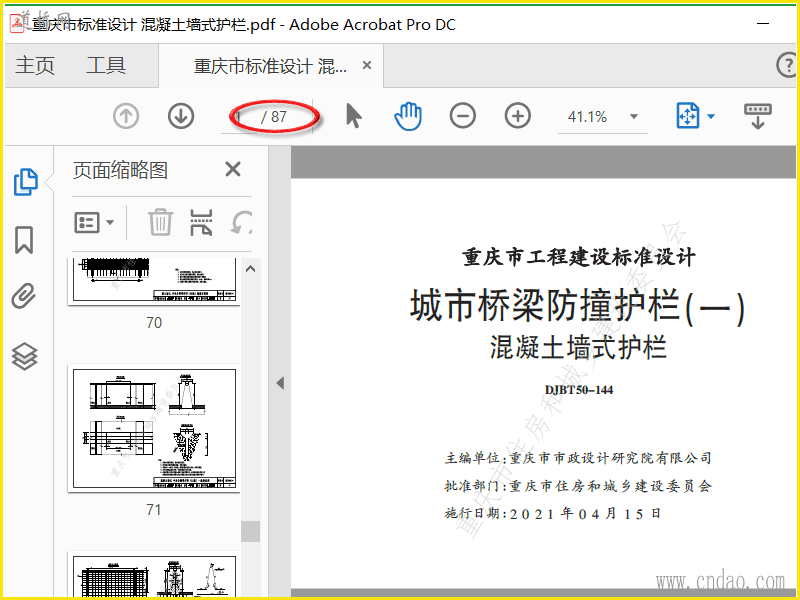This screenshot has height=600, width=800.
Task: Open the bookmarks panel
Action: click(24, 240)
